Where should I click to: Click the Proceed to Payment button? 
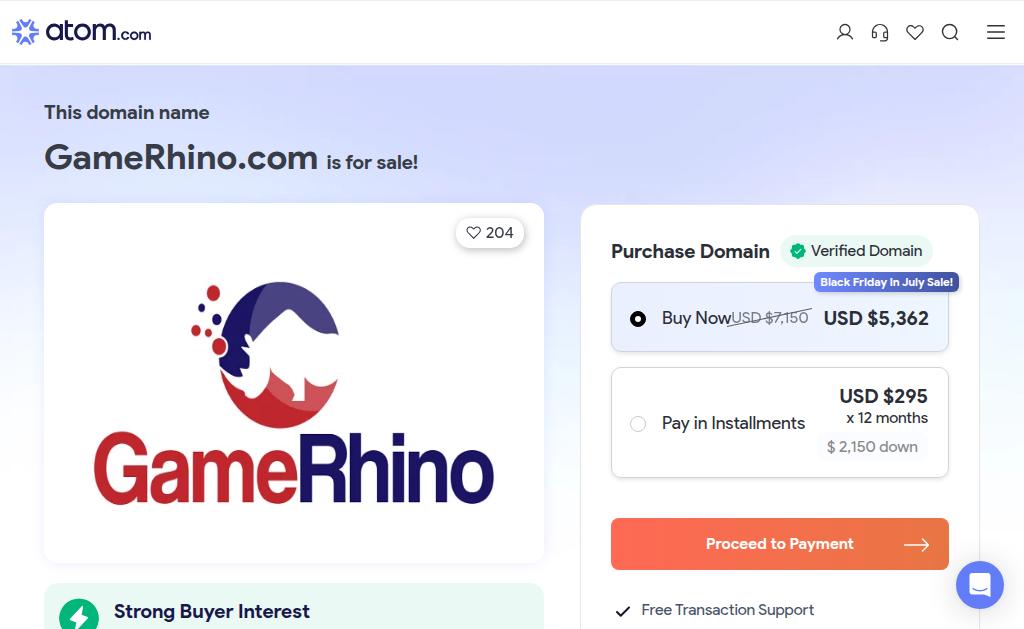[780, 544]
